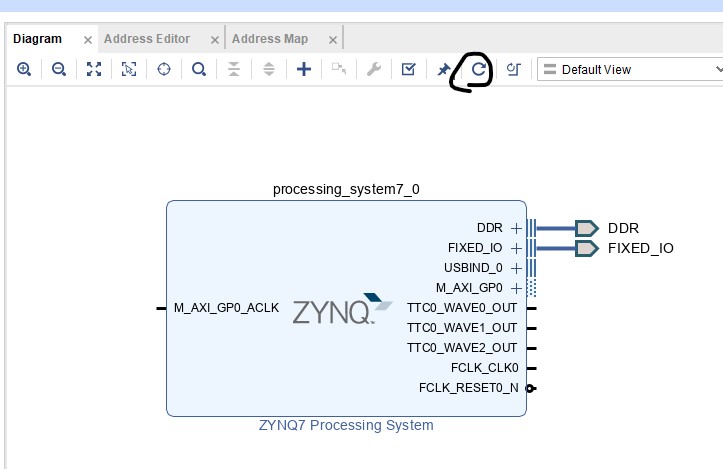723x469 pixels.
Task: Expand the FIXED_IO interface pin
Action: coord(516,248)
